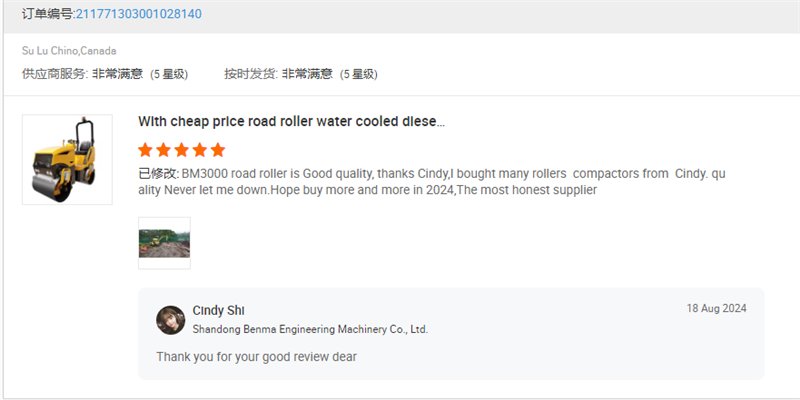Open the road roller product title link
This screenshot has width=800, height=400.
pyautogui.click(x=291, y=122)
